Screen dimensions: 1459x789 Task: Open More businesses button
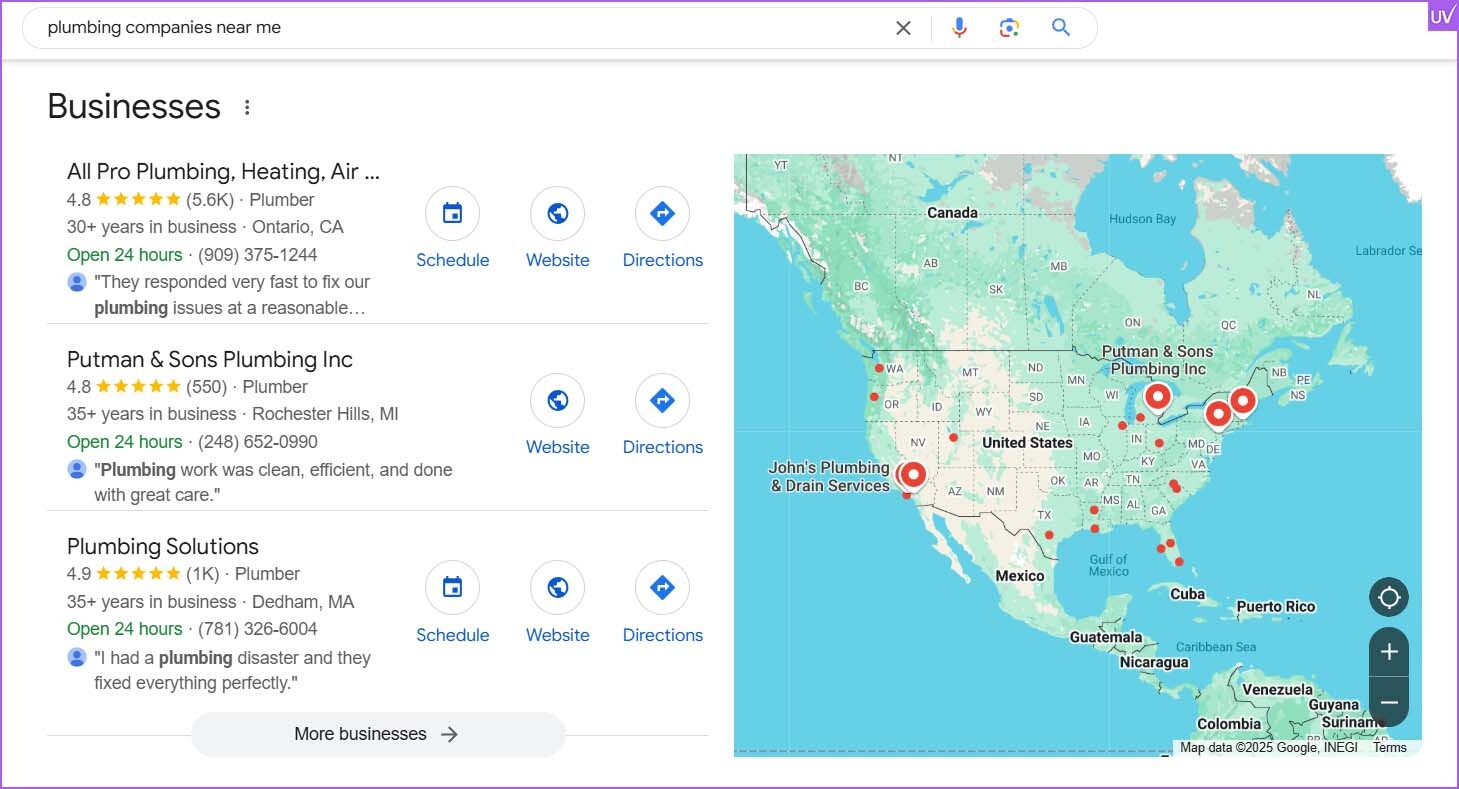(378, 734)
